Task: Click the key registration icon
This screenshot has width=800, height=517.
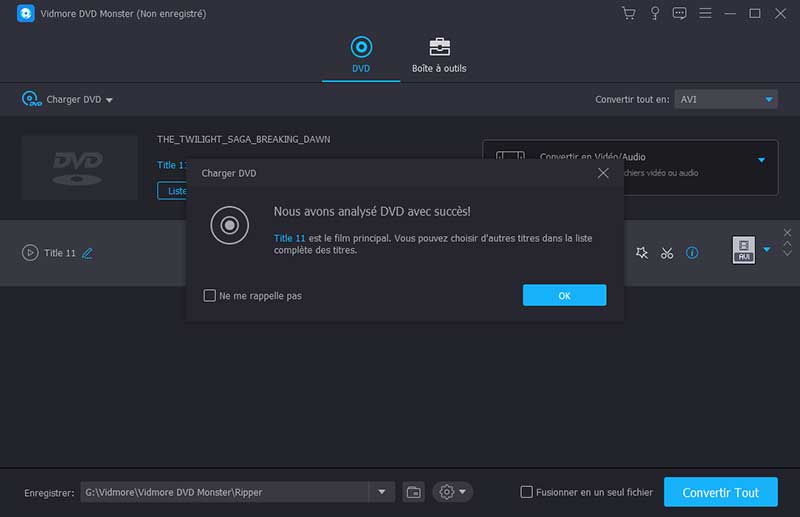Action: point(655,13)
